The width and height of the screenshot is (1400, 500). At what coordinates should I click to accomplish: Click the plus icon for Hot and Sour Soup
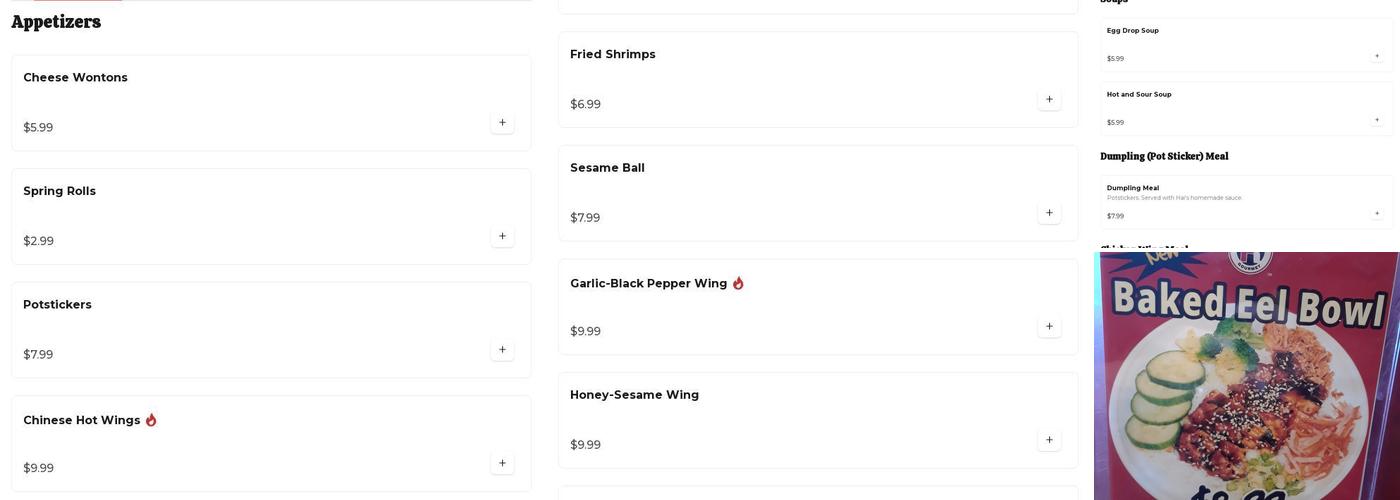[1377, 120]
